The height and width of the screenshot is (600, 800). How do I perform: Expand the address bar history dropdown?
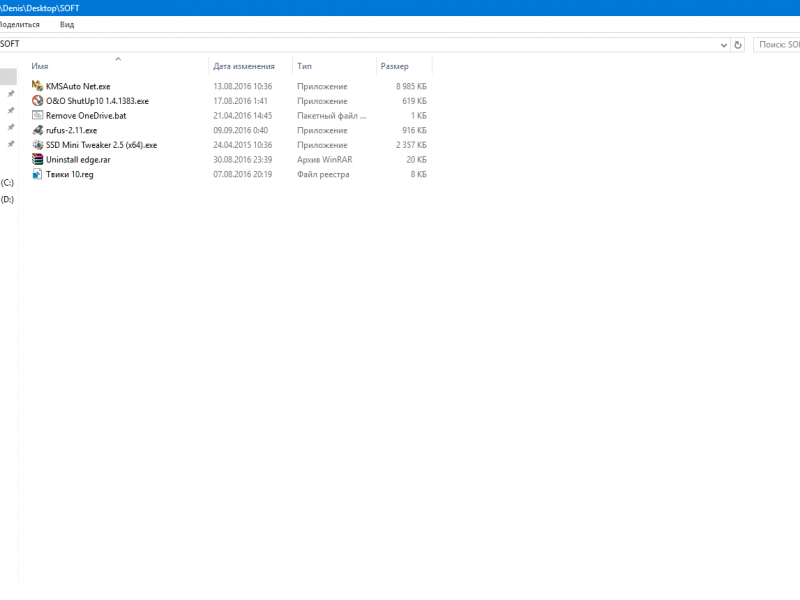tap(723, 45)
